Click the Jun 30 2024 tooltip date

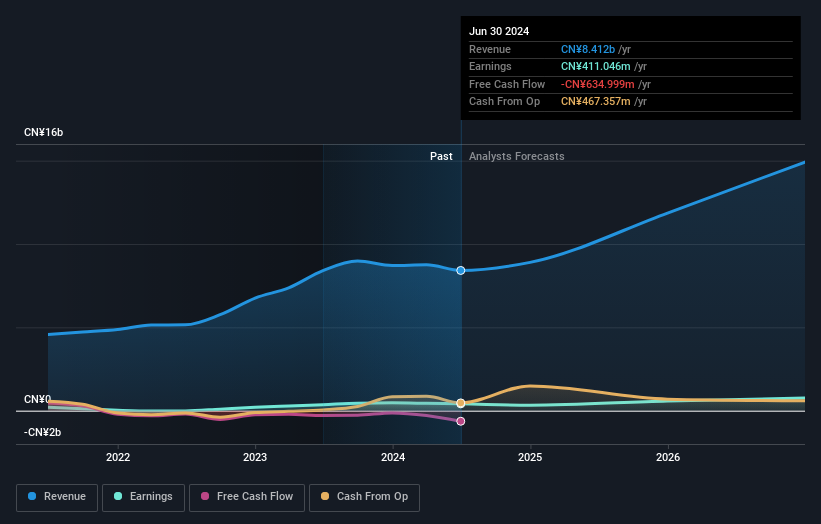[x=499, y=31]
